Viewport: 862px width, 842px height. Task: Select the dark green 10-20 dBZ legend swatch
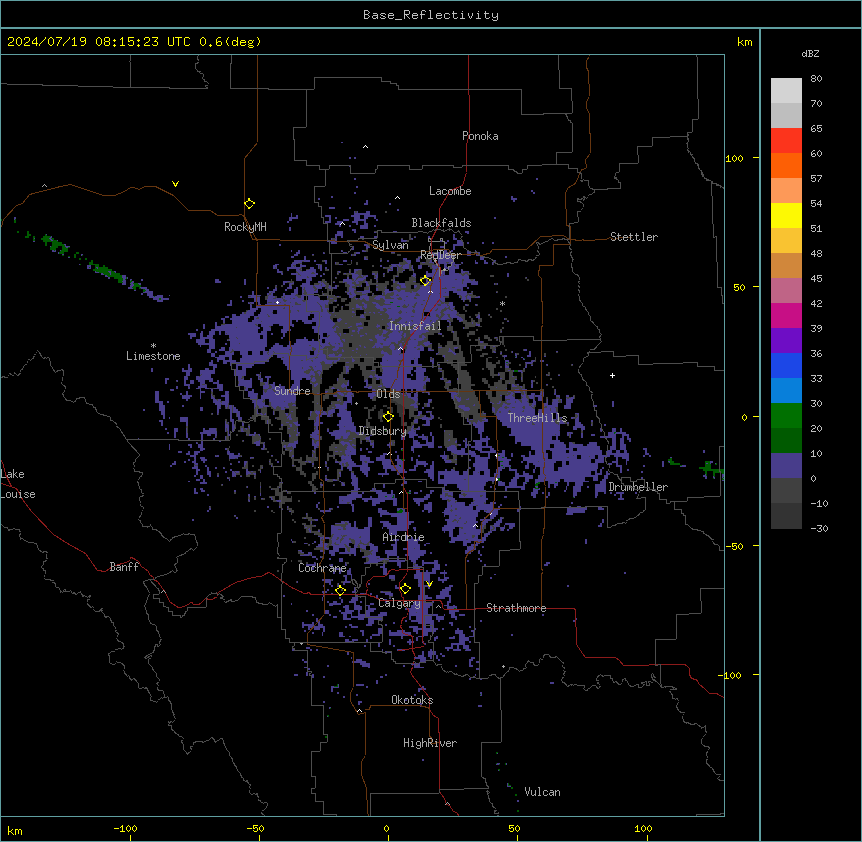[x=786, y=441]
